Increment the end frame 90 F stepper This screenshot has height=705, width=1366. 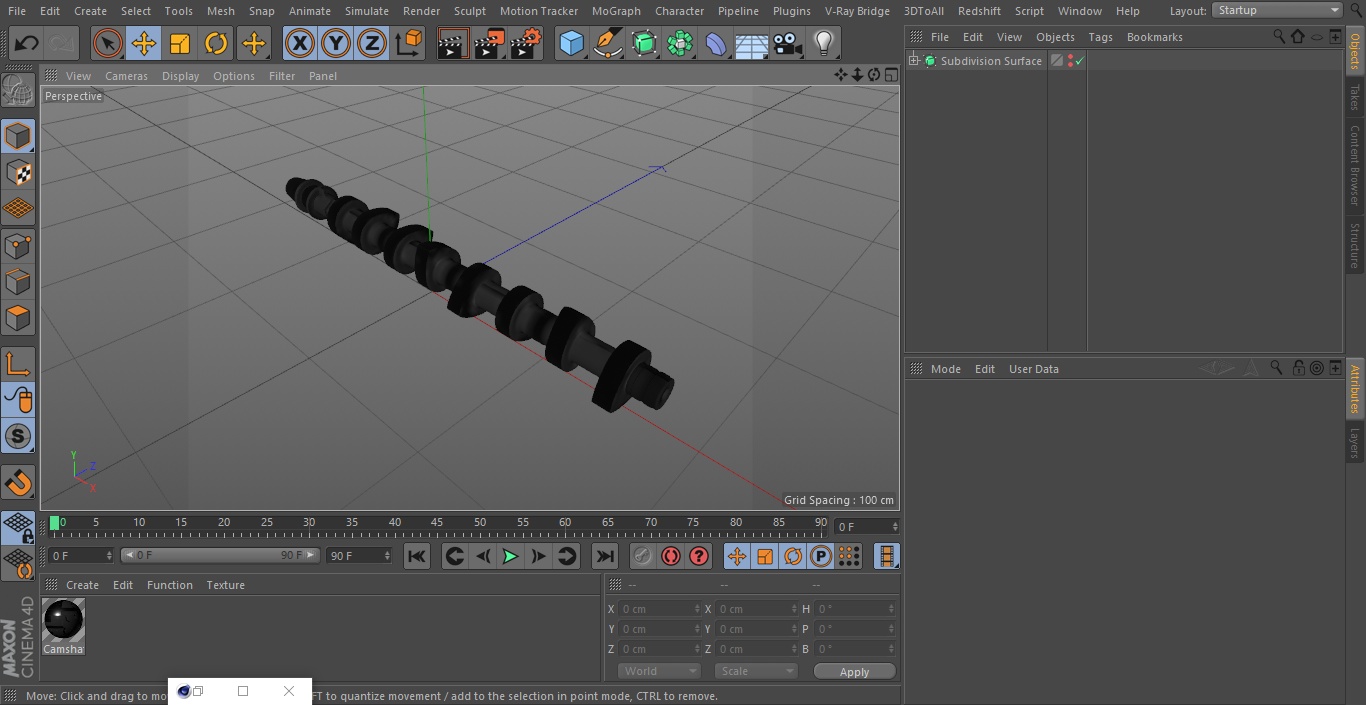pos(387,552)
